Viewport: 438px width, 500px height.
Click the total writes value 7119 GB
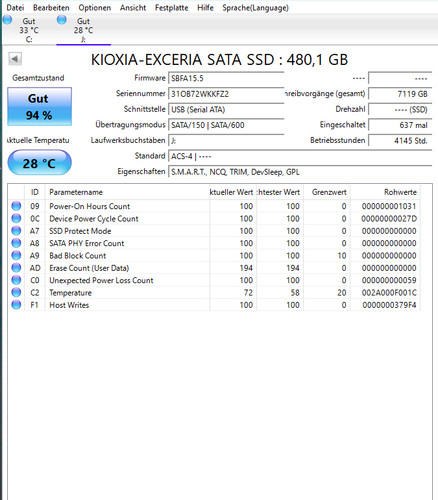[400, 94]
